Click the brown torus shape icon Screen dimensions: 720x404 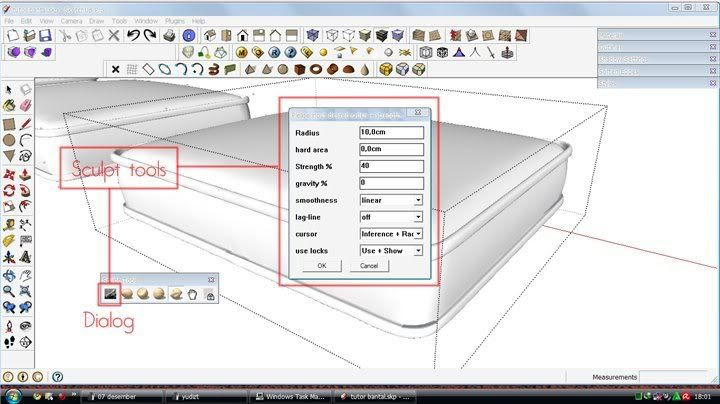(316, 69)
